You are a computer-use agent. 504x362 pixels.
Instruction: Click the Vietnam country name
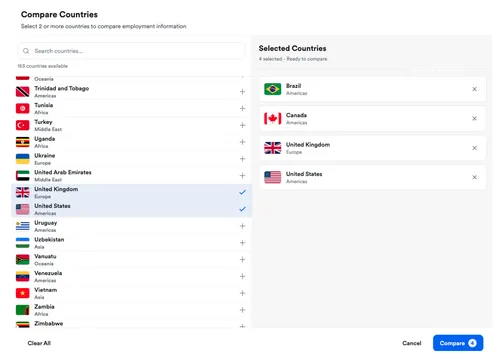point(46,290)
